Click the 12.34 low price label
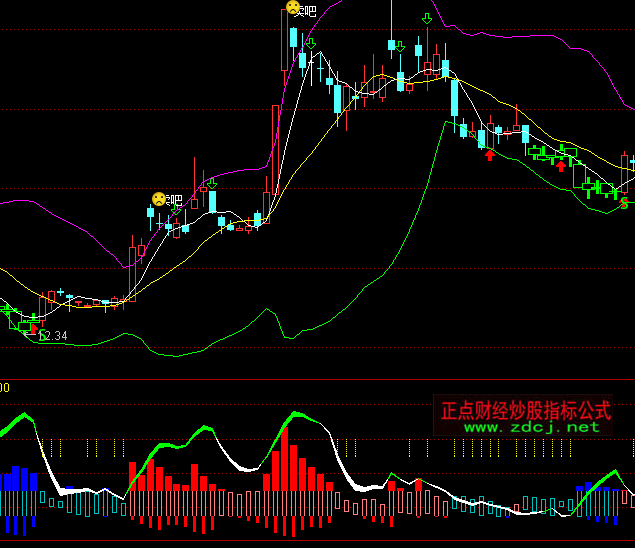 (x=52, y=336)
